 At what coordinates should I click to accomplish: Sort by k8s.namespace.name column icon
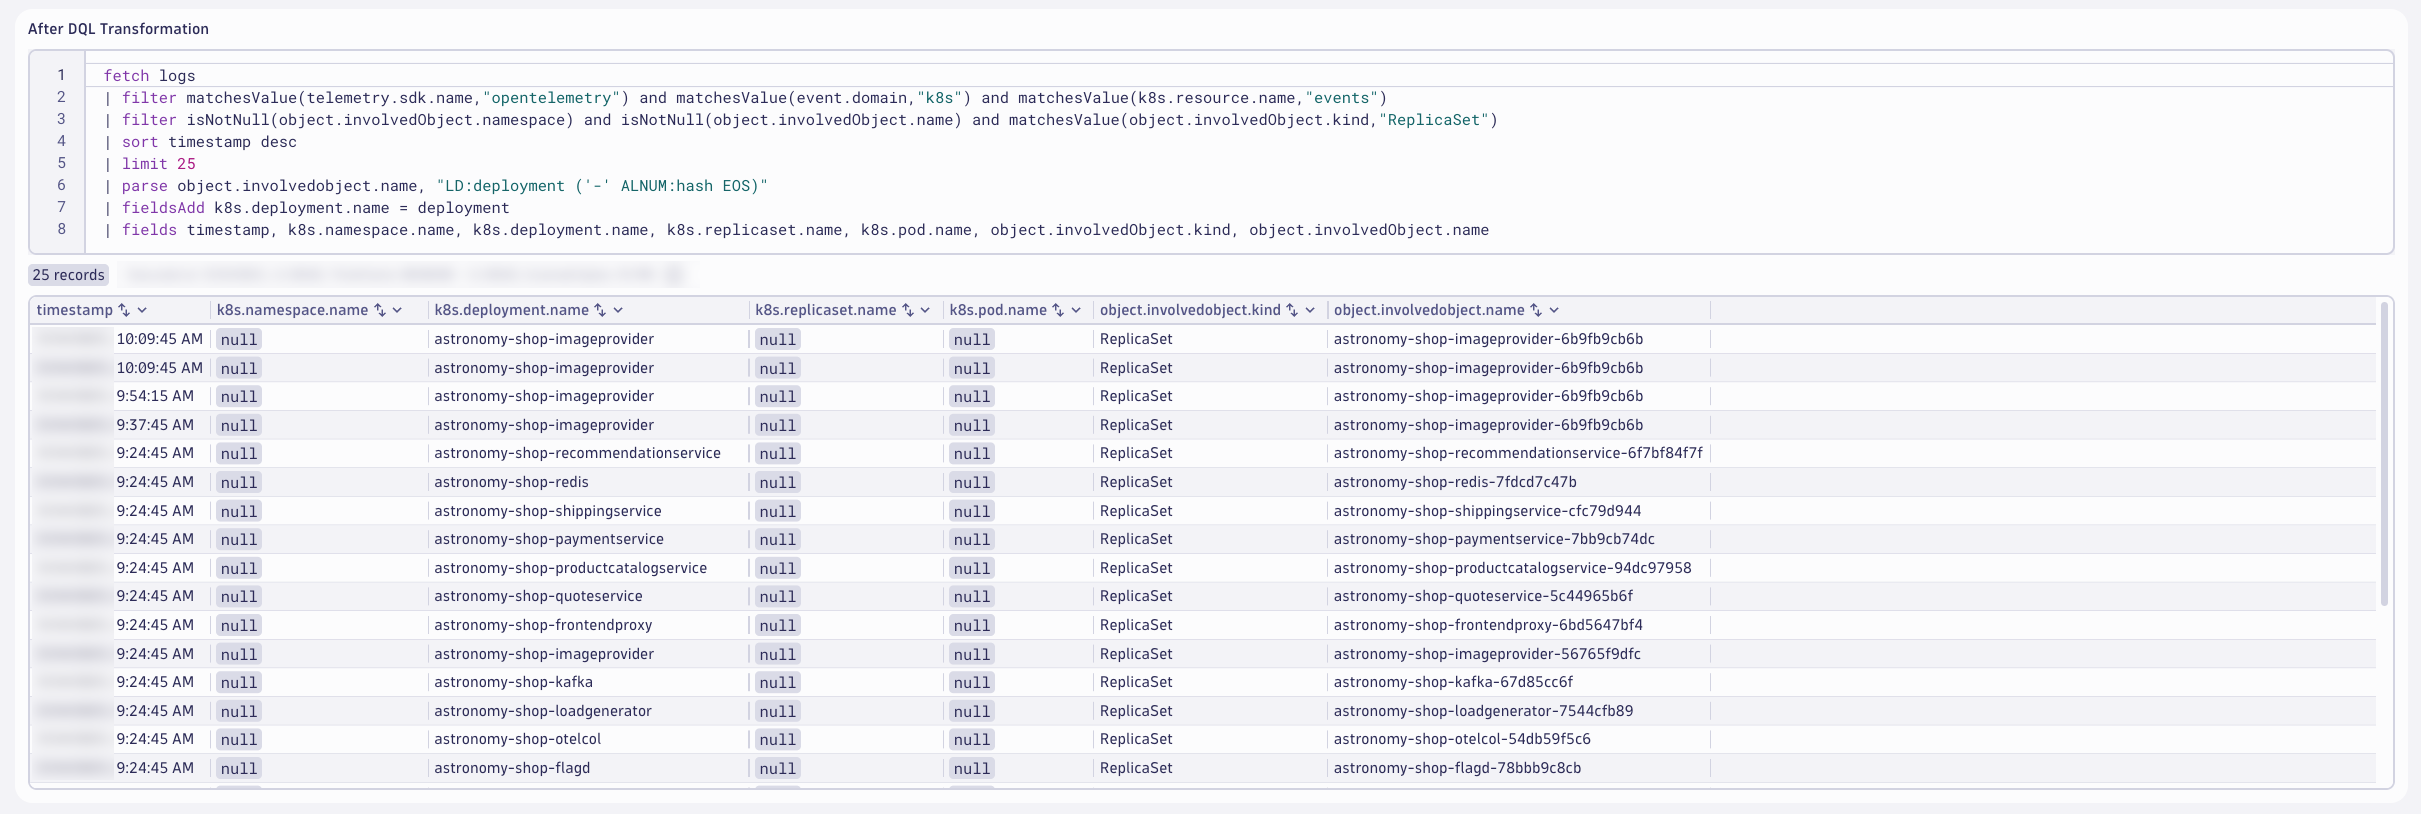click(380, 310)
